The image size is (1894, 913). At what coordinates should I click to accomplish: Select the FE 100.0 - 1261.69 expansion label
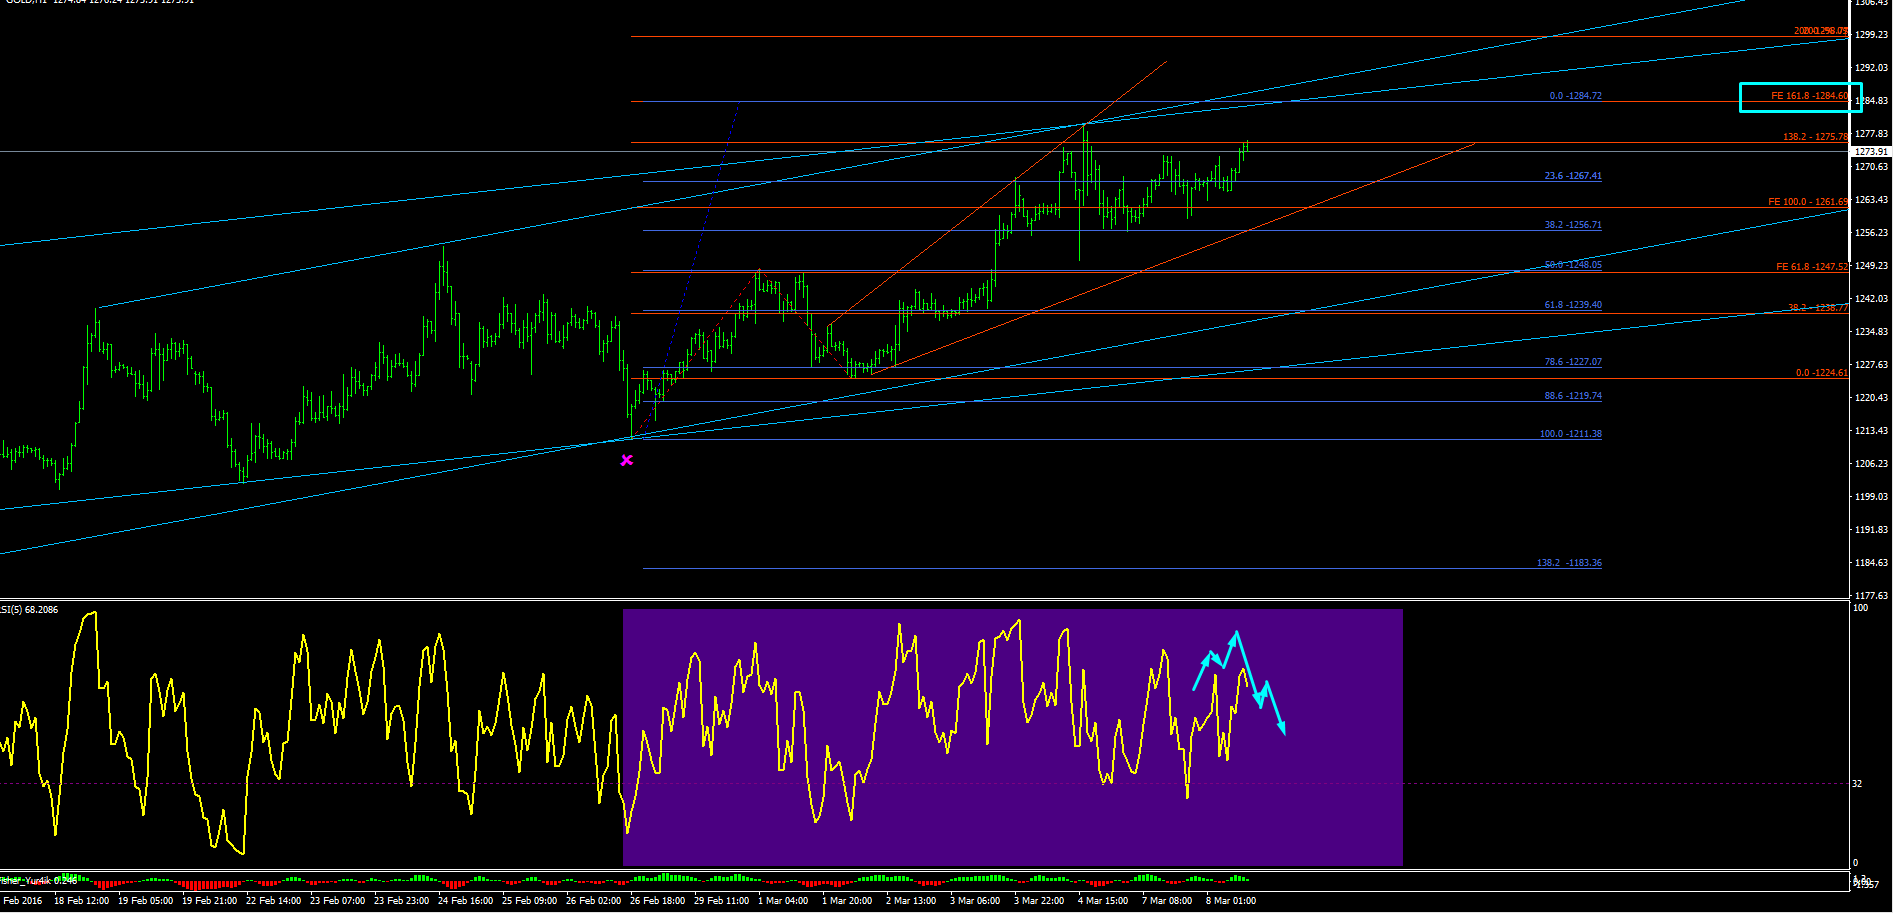[x=1808, y=202]
